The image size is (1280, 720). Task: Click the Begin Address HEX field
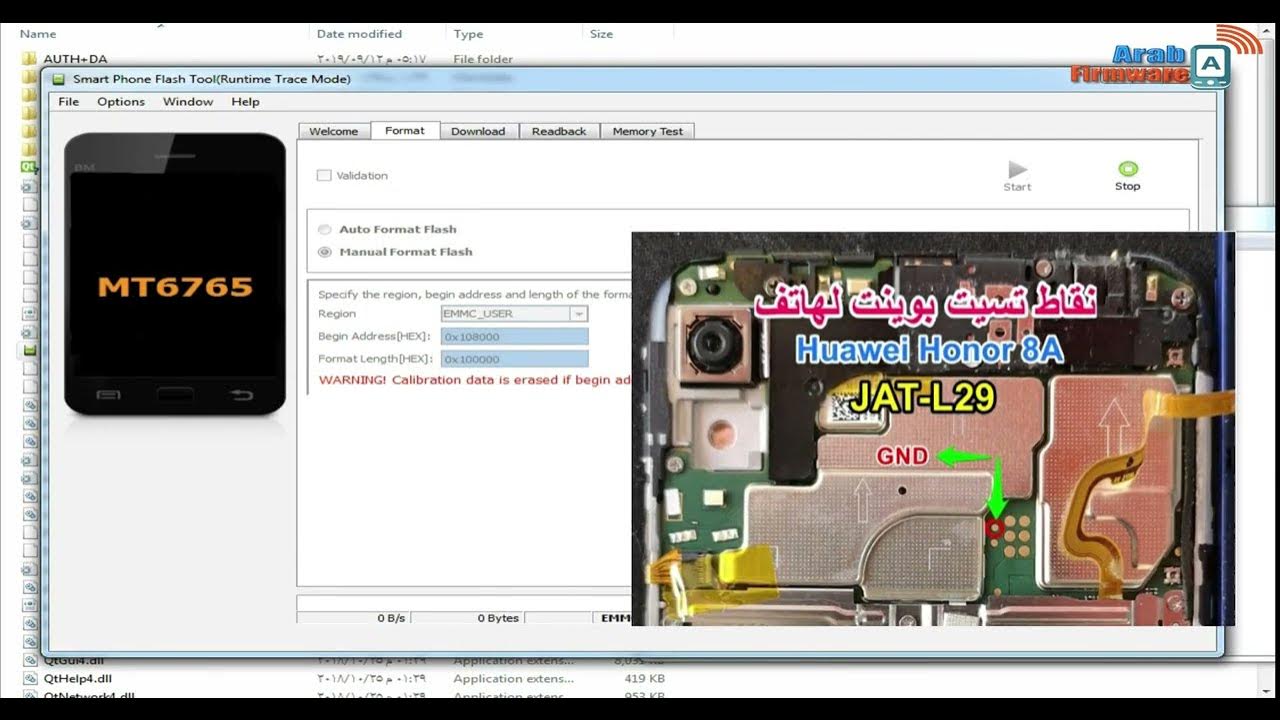point(515,336)
